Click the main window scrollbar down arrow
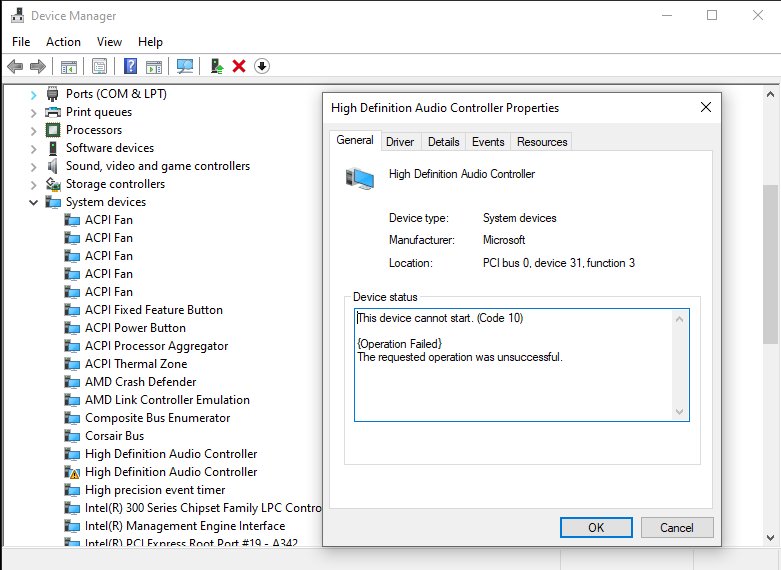Viewport: 781px width, 570px height. pos(770,538)
